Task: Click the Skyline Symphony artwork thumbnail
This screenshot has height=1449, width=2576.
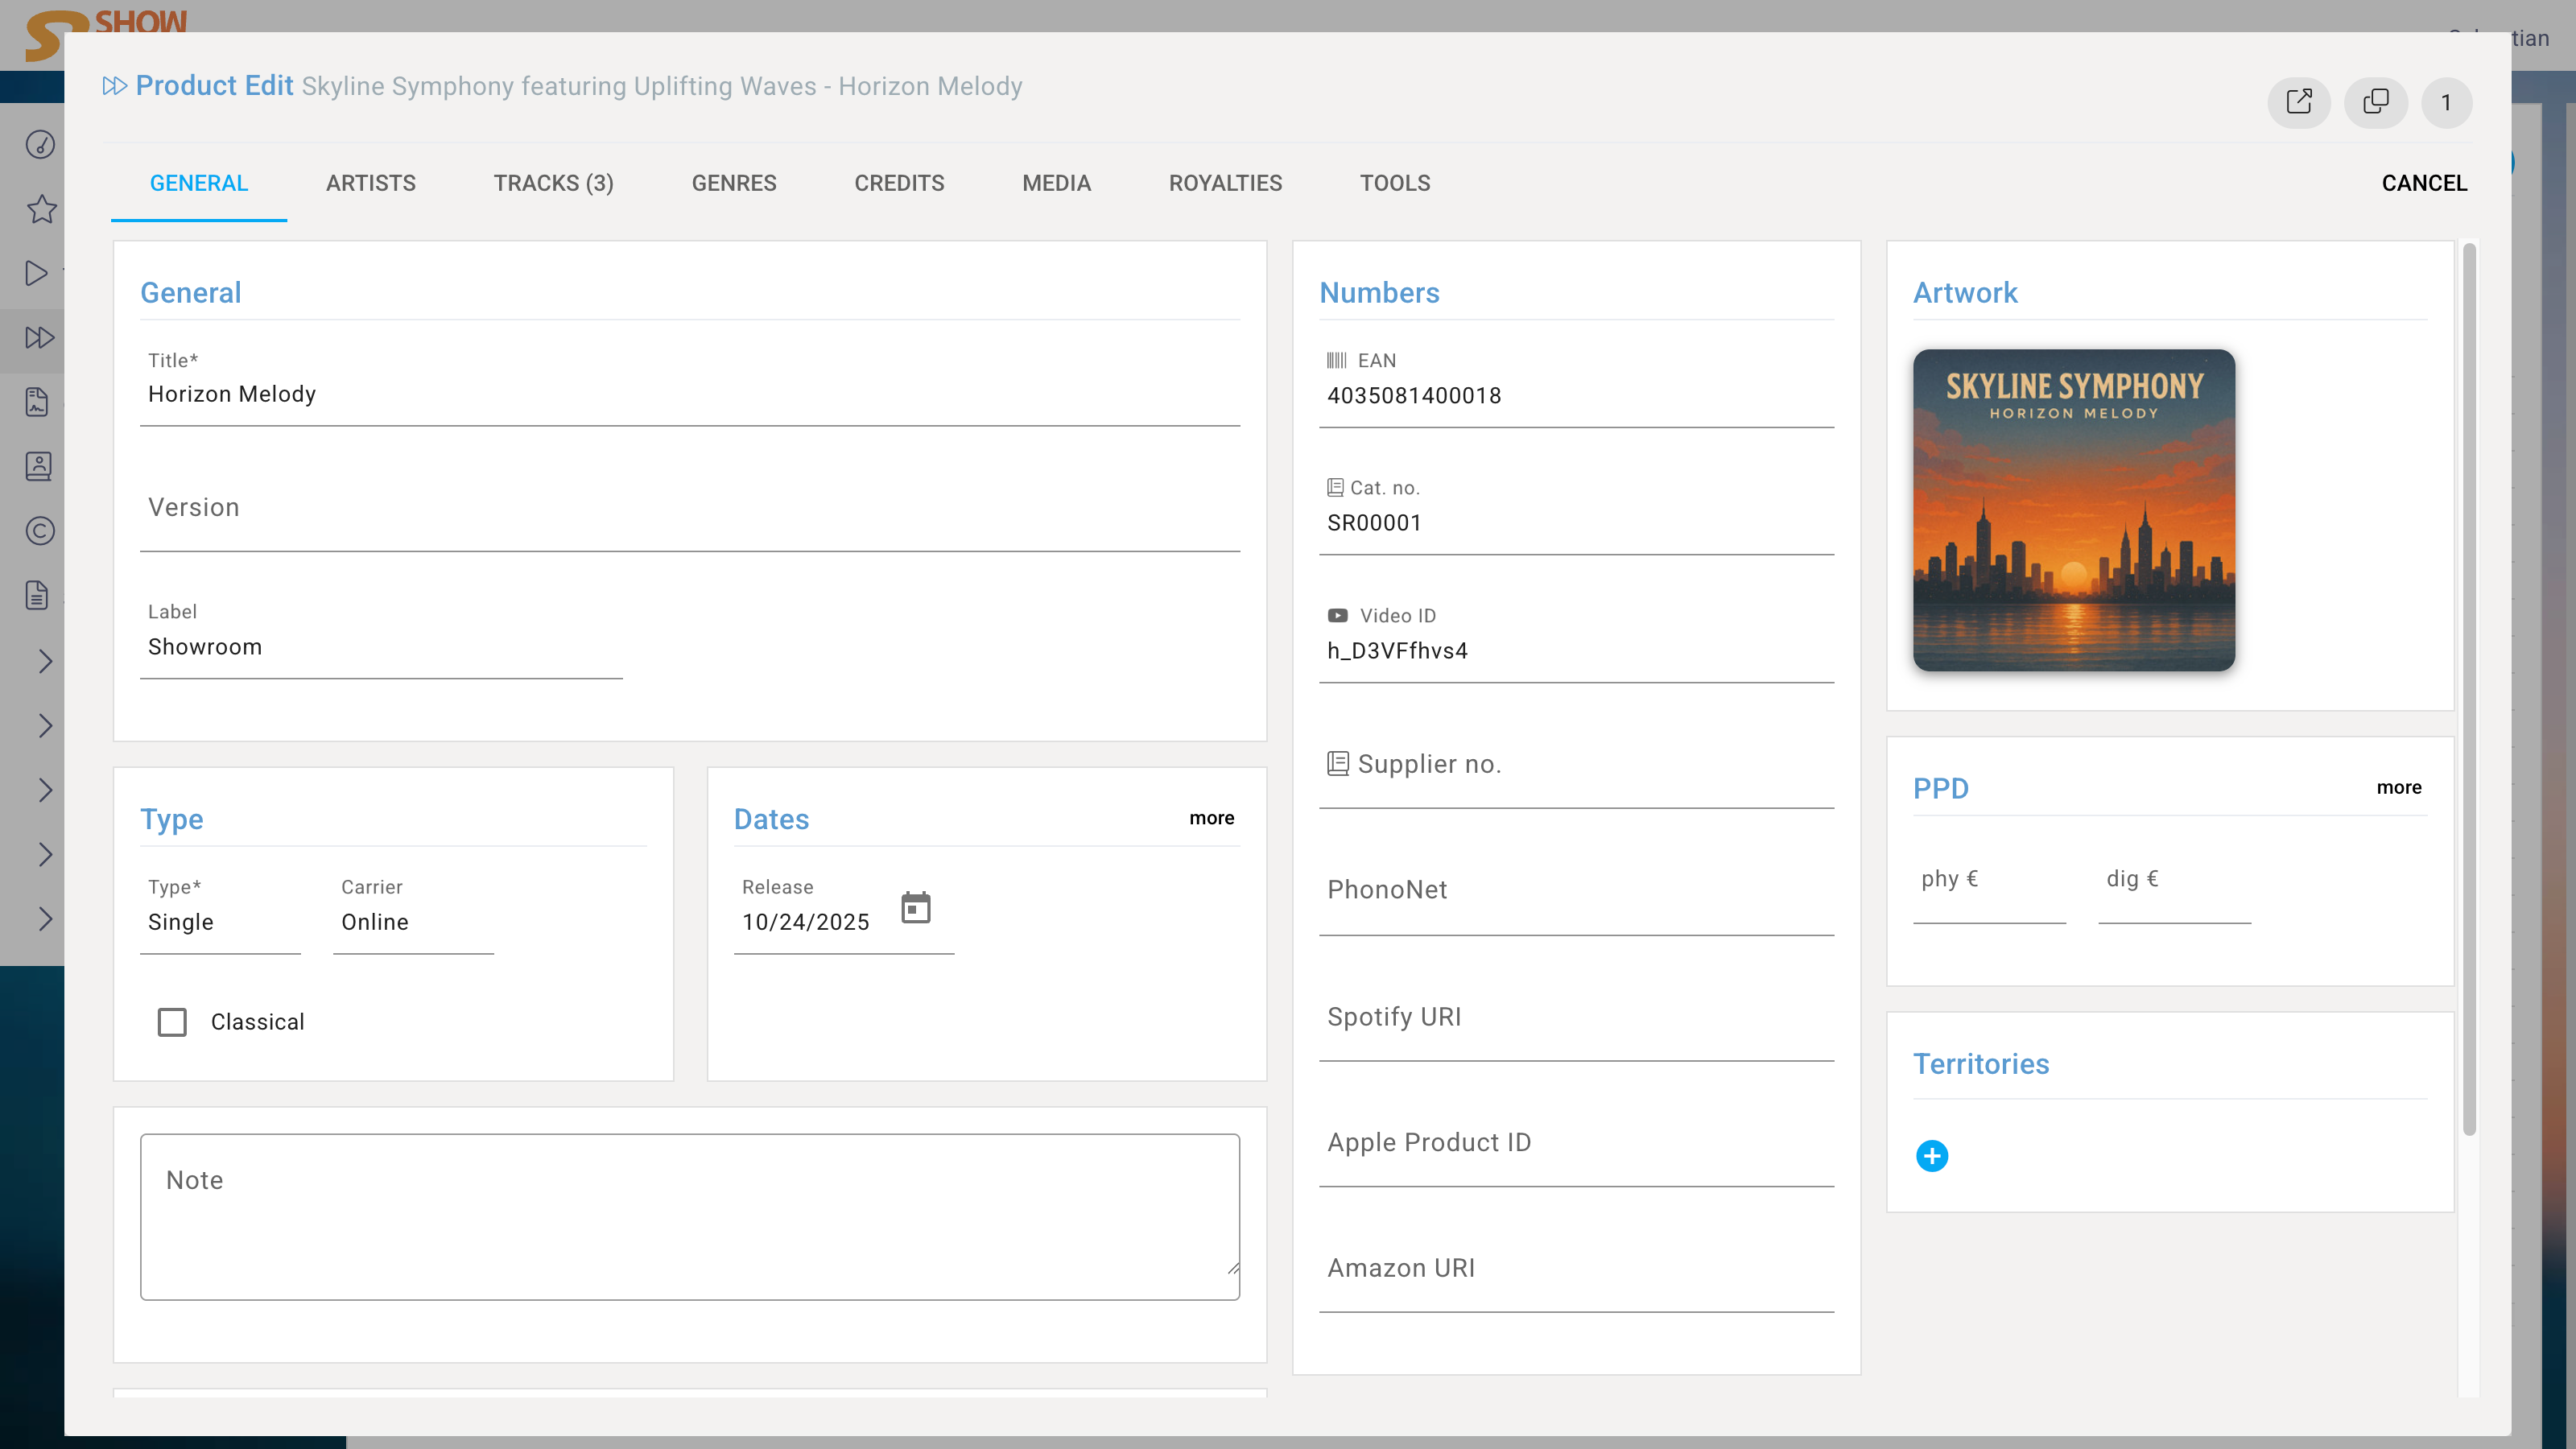Action: point(2073,510)
